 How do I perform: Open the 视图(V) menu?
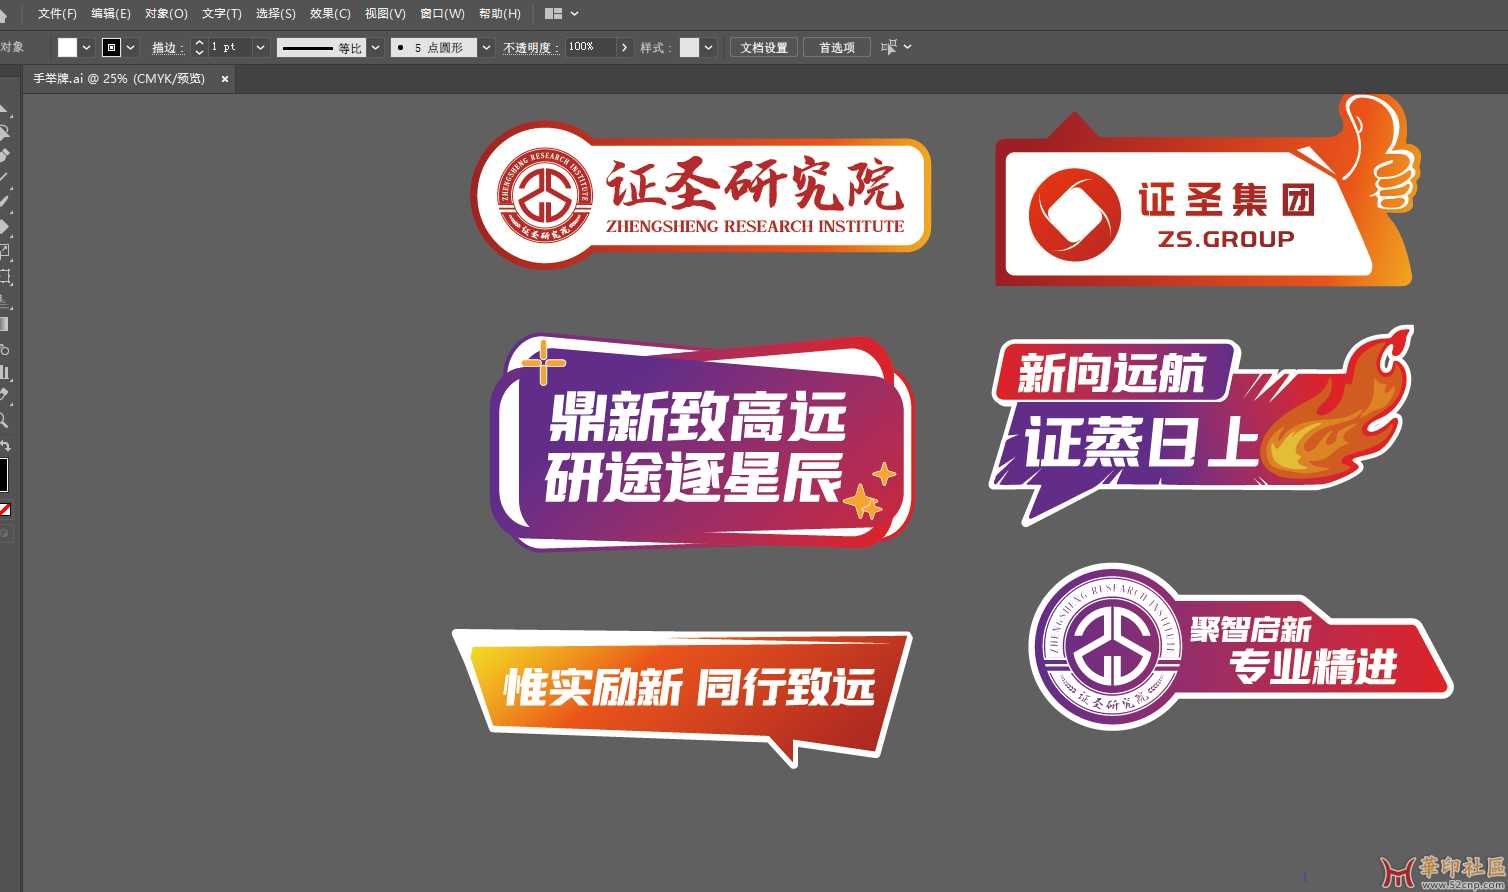click(x=385, y=13)
